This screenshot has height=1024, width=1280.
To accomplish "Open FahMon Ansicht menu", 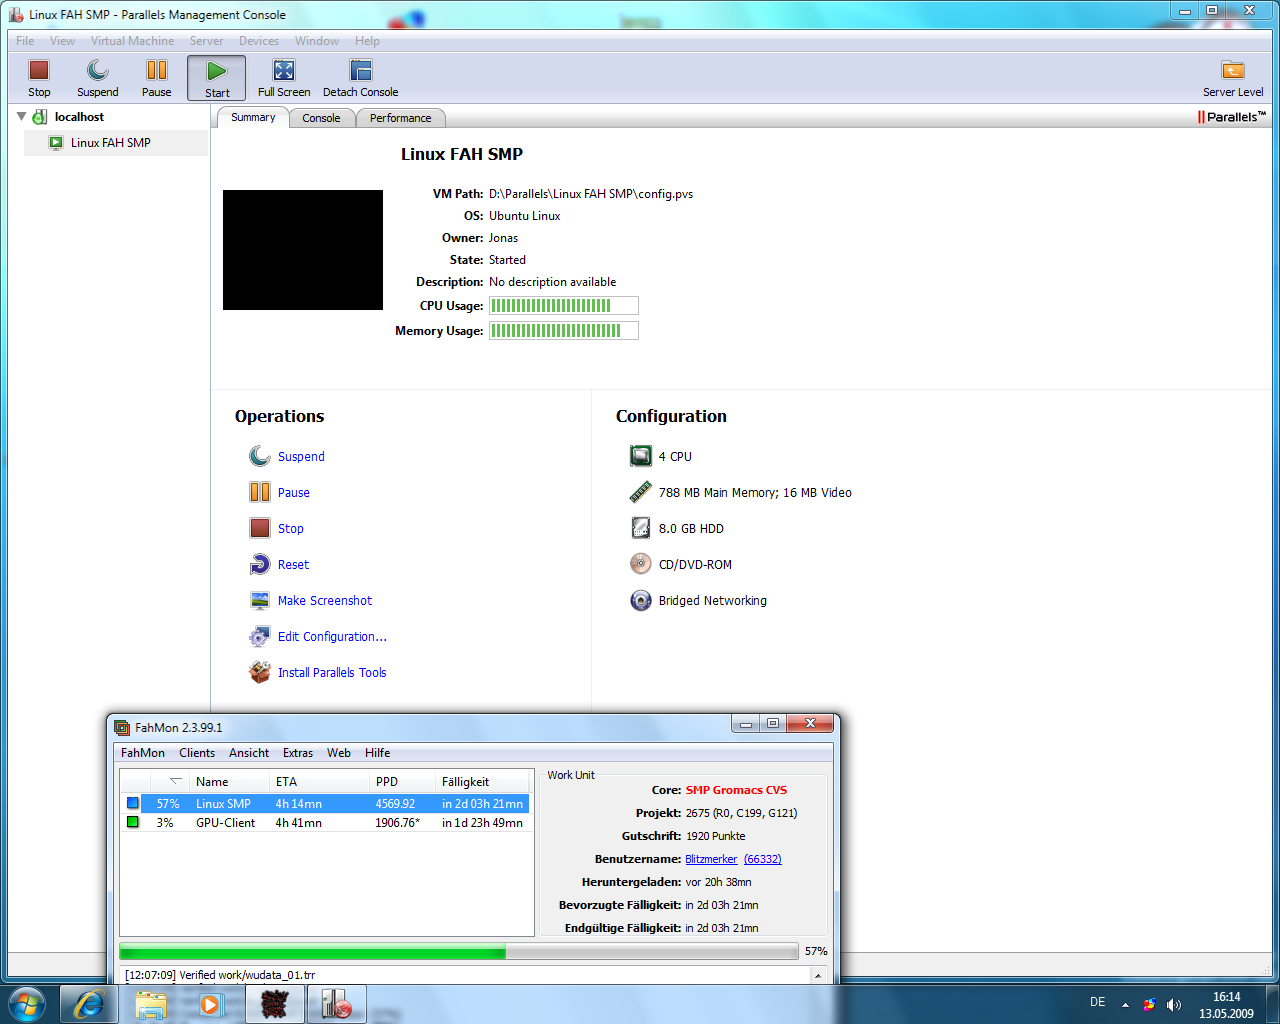I will (x=249, y=753).
